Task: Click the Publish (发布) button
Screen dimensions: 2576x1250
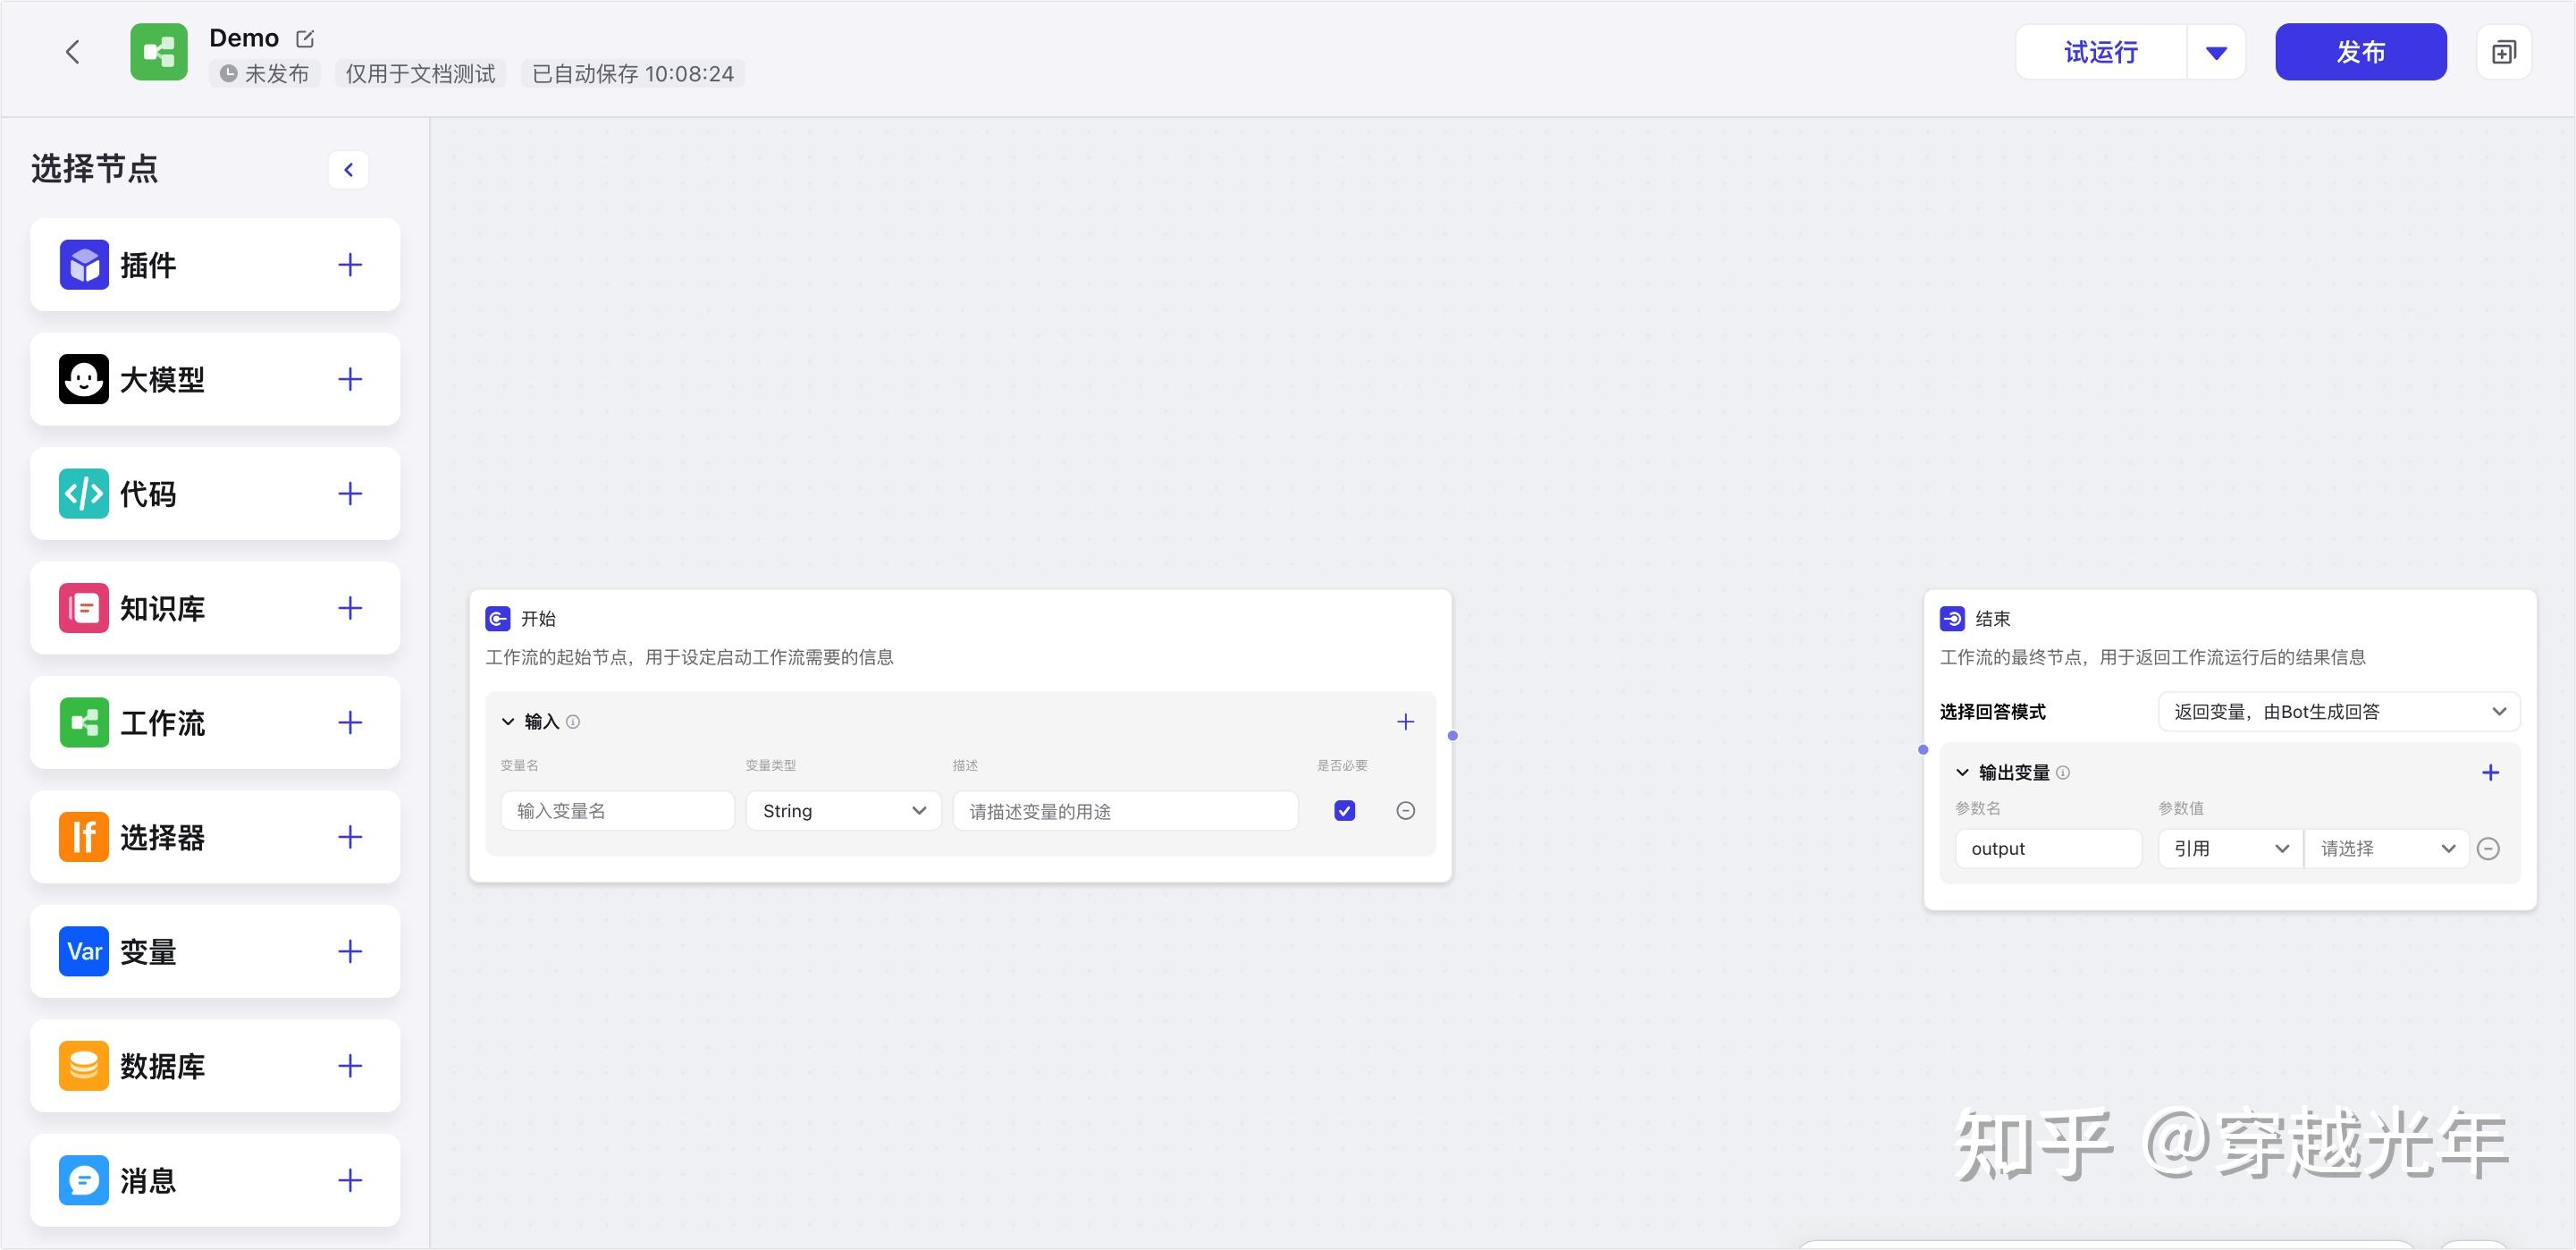Action: point(2360,52)
